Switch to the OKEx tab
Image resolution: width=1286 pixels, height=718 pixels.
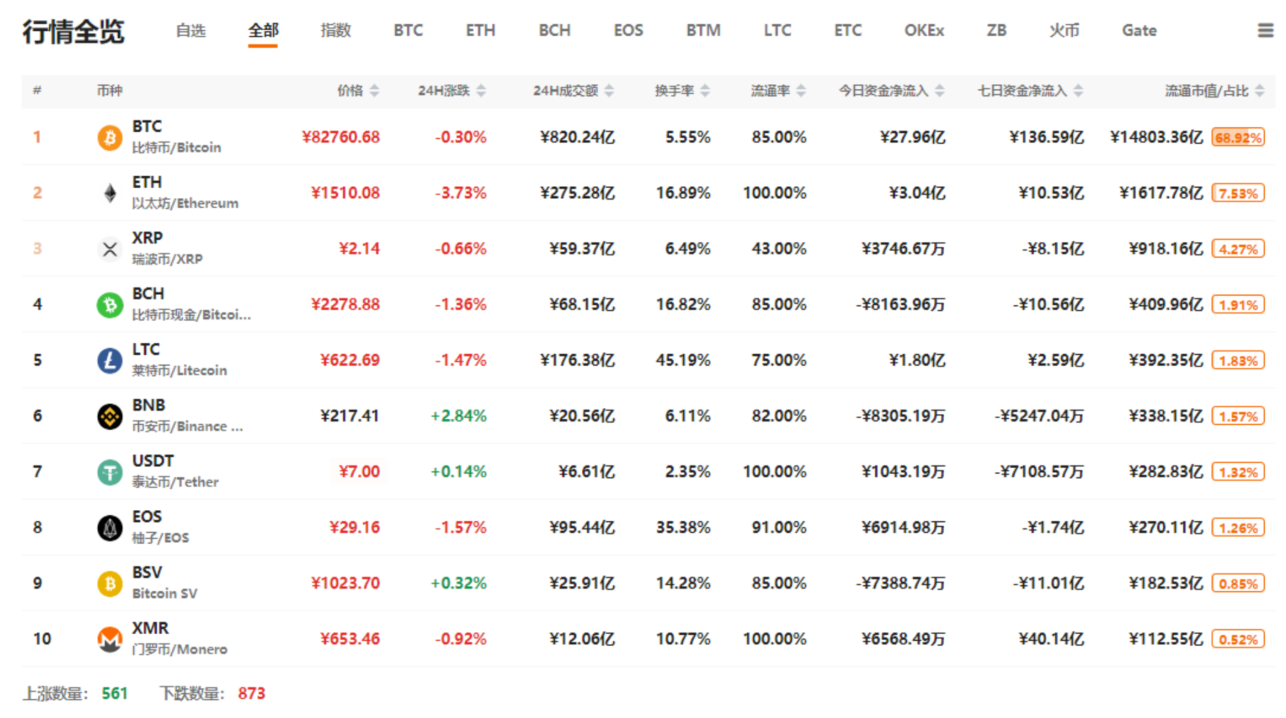923,31
